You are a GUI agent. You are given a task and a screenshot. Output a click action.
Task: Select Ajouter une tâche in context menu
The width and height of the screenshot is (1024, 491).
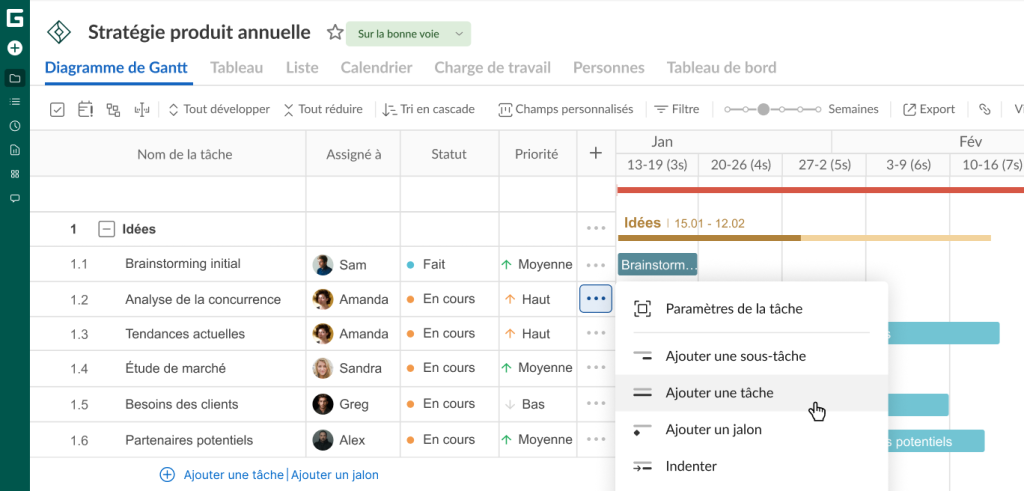pyautogui.click(x=752, y=393)
